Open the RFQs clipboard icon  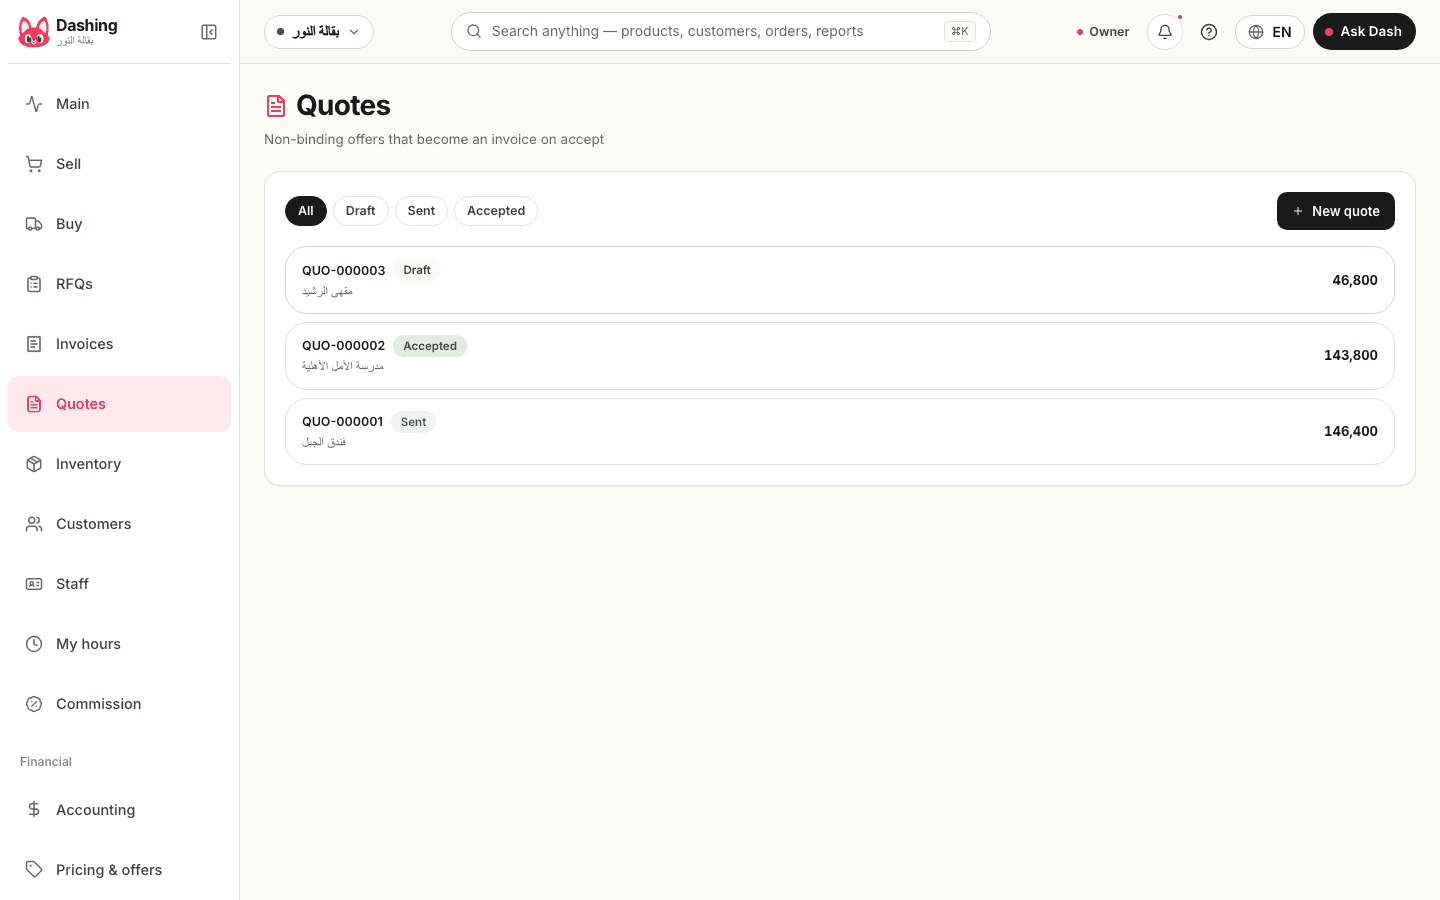[x=34, y=284]
